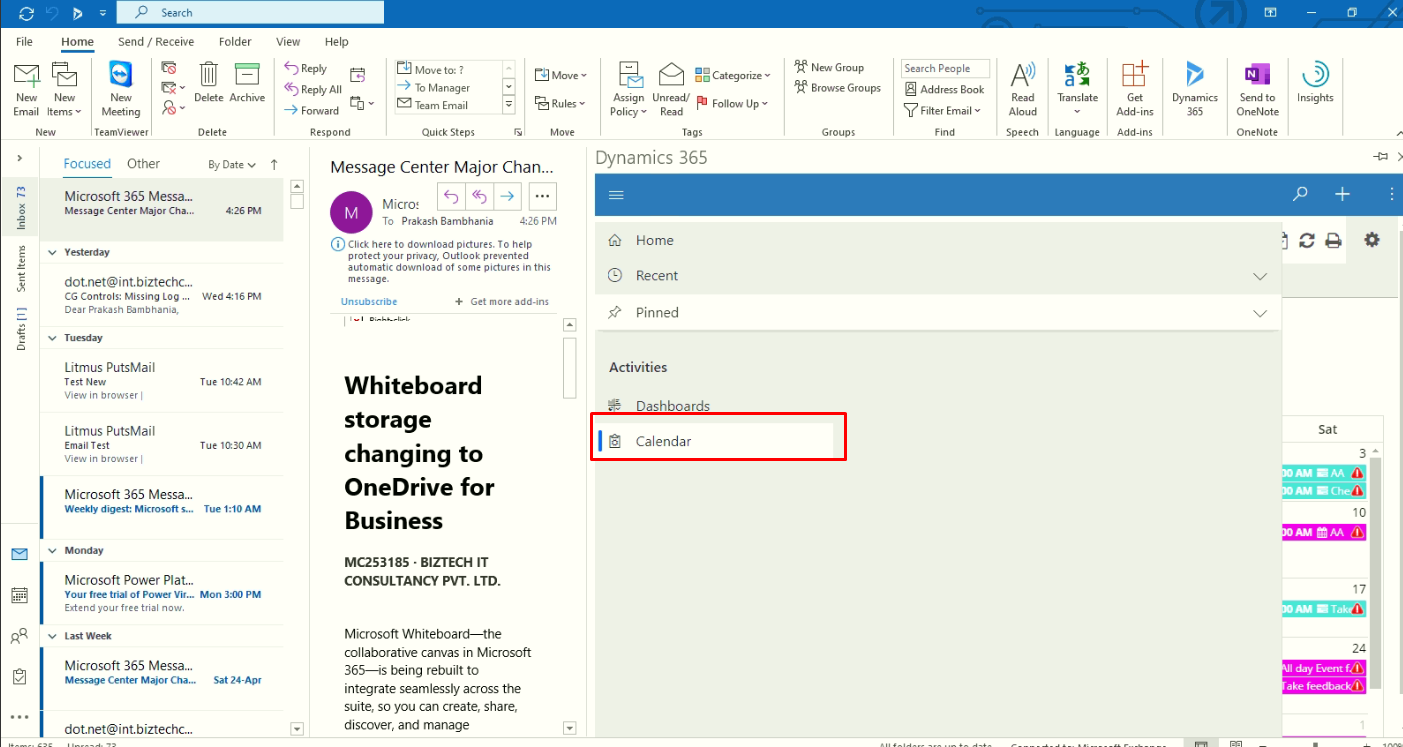
Task: Toggle the sort order arrow in mail list
Action: click(x=275, y=165)
